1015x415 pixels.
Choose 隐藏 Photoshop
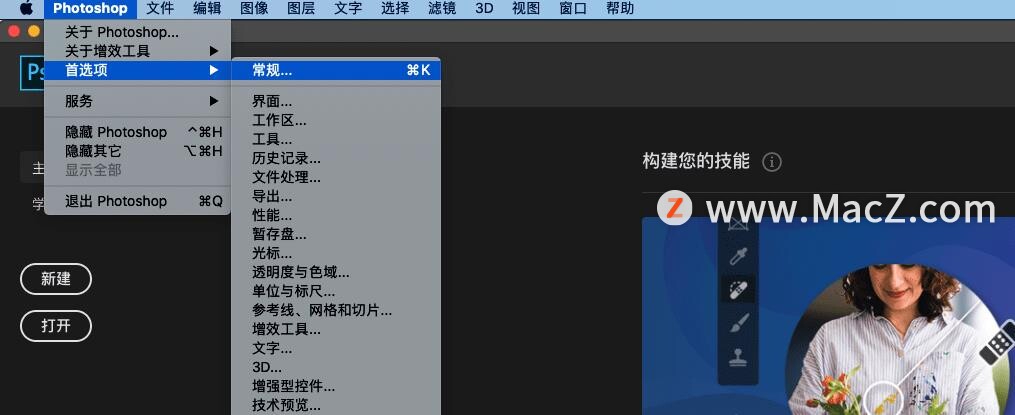coord(137,132)
